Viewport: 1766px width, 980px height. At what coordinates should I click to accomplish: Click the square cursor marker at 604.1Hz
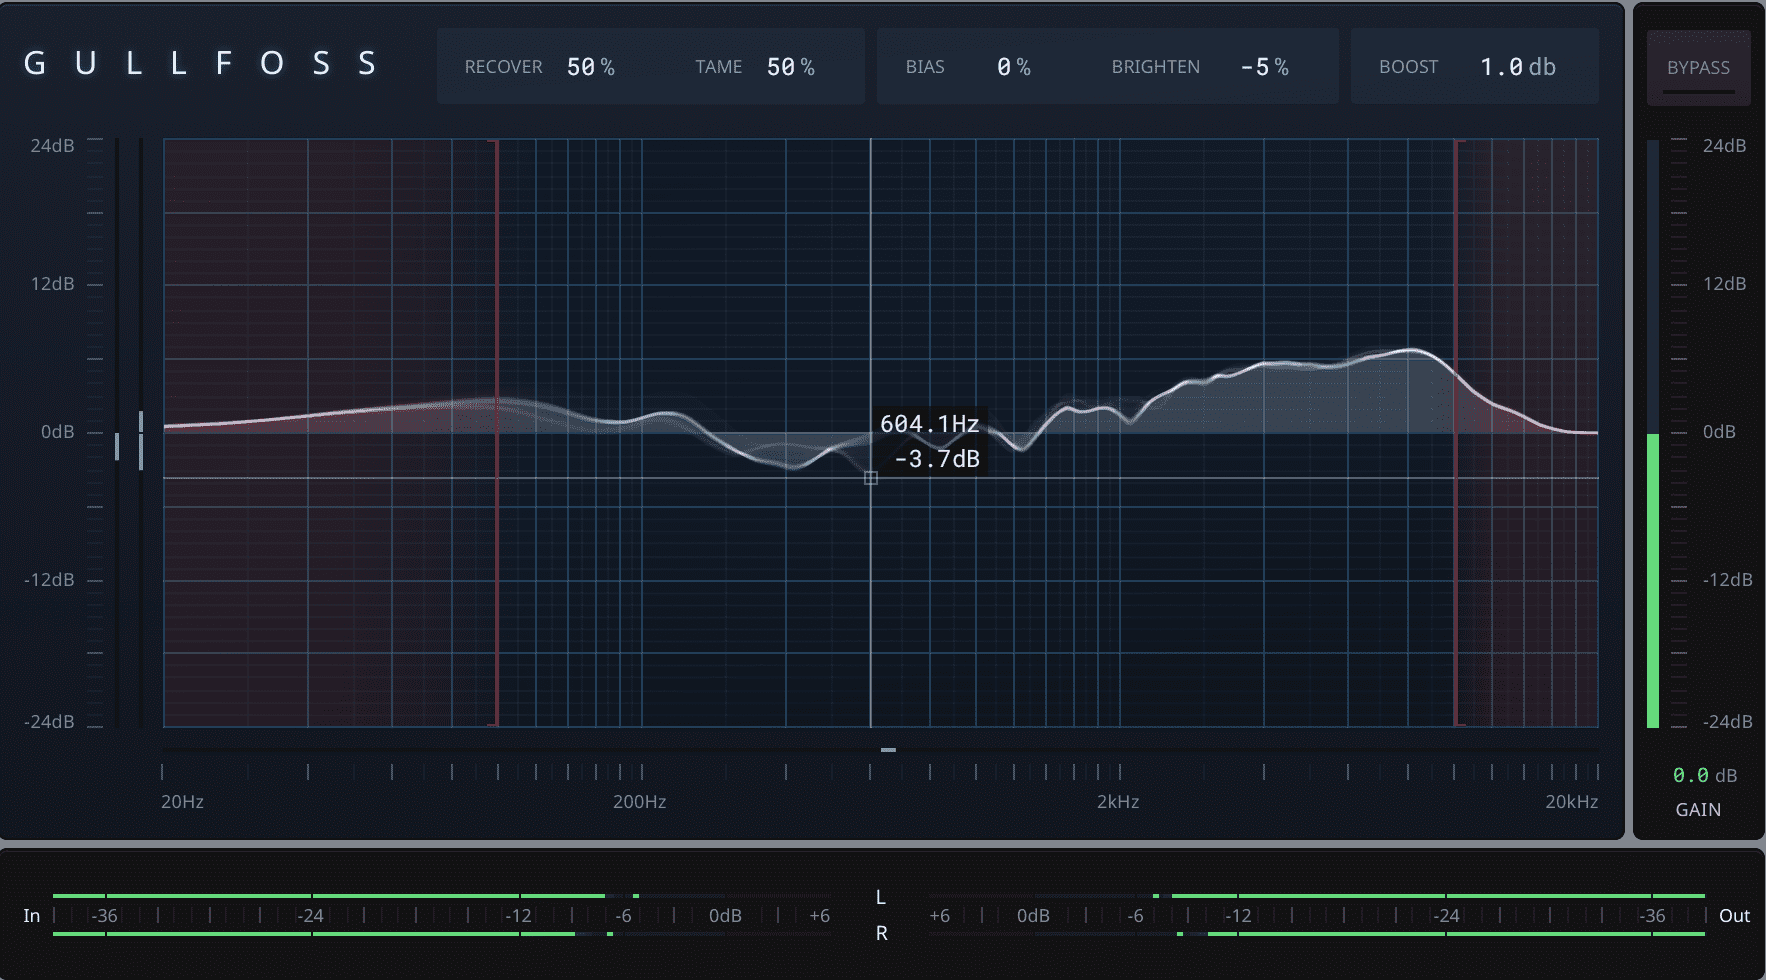(871, 478)
